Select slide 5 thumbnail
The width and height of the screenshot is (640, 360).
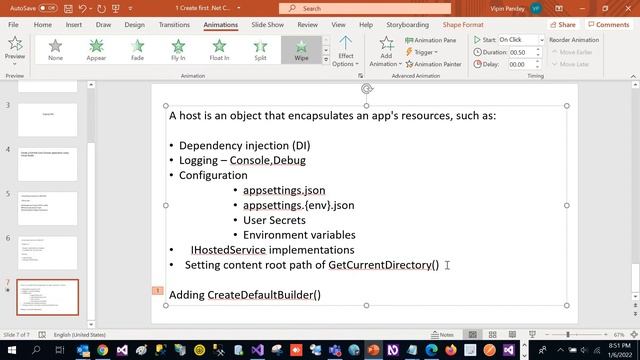coord(47,209)
